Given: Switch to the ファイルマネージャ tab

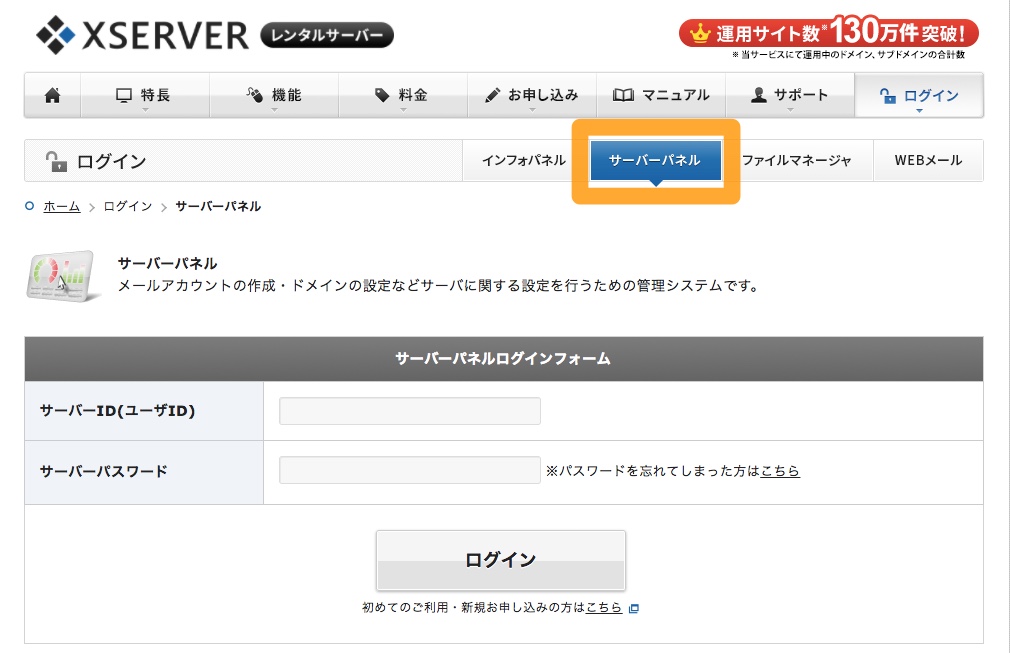Looking at the screenshot, I should pos(797,160).
